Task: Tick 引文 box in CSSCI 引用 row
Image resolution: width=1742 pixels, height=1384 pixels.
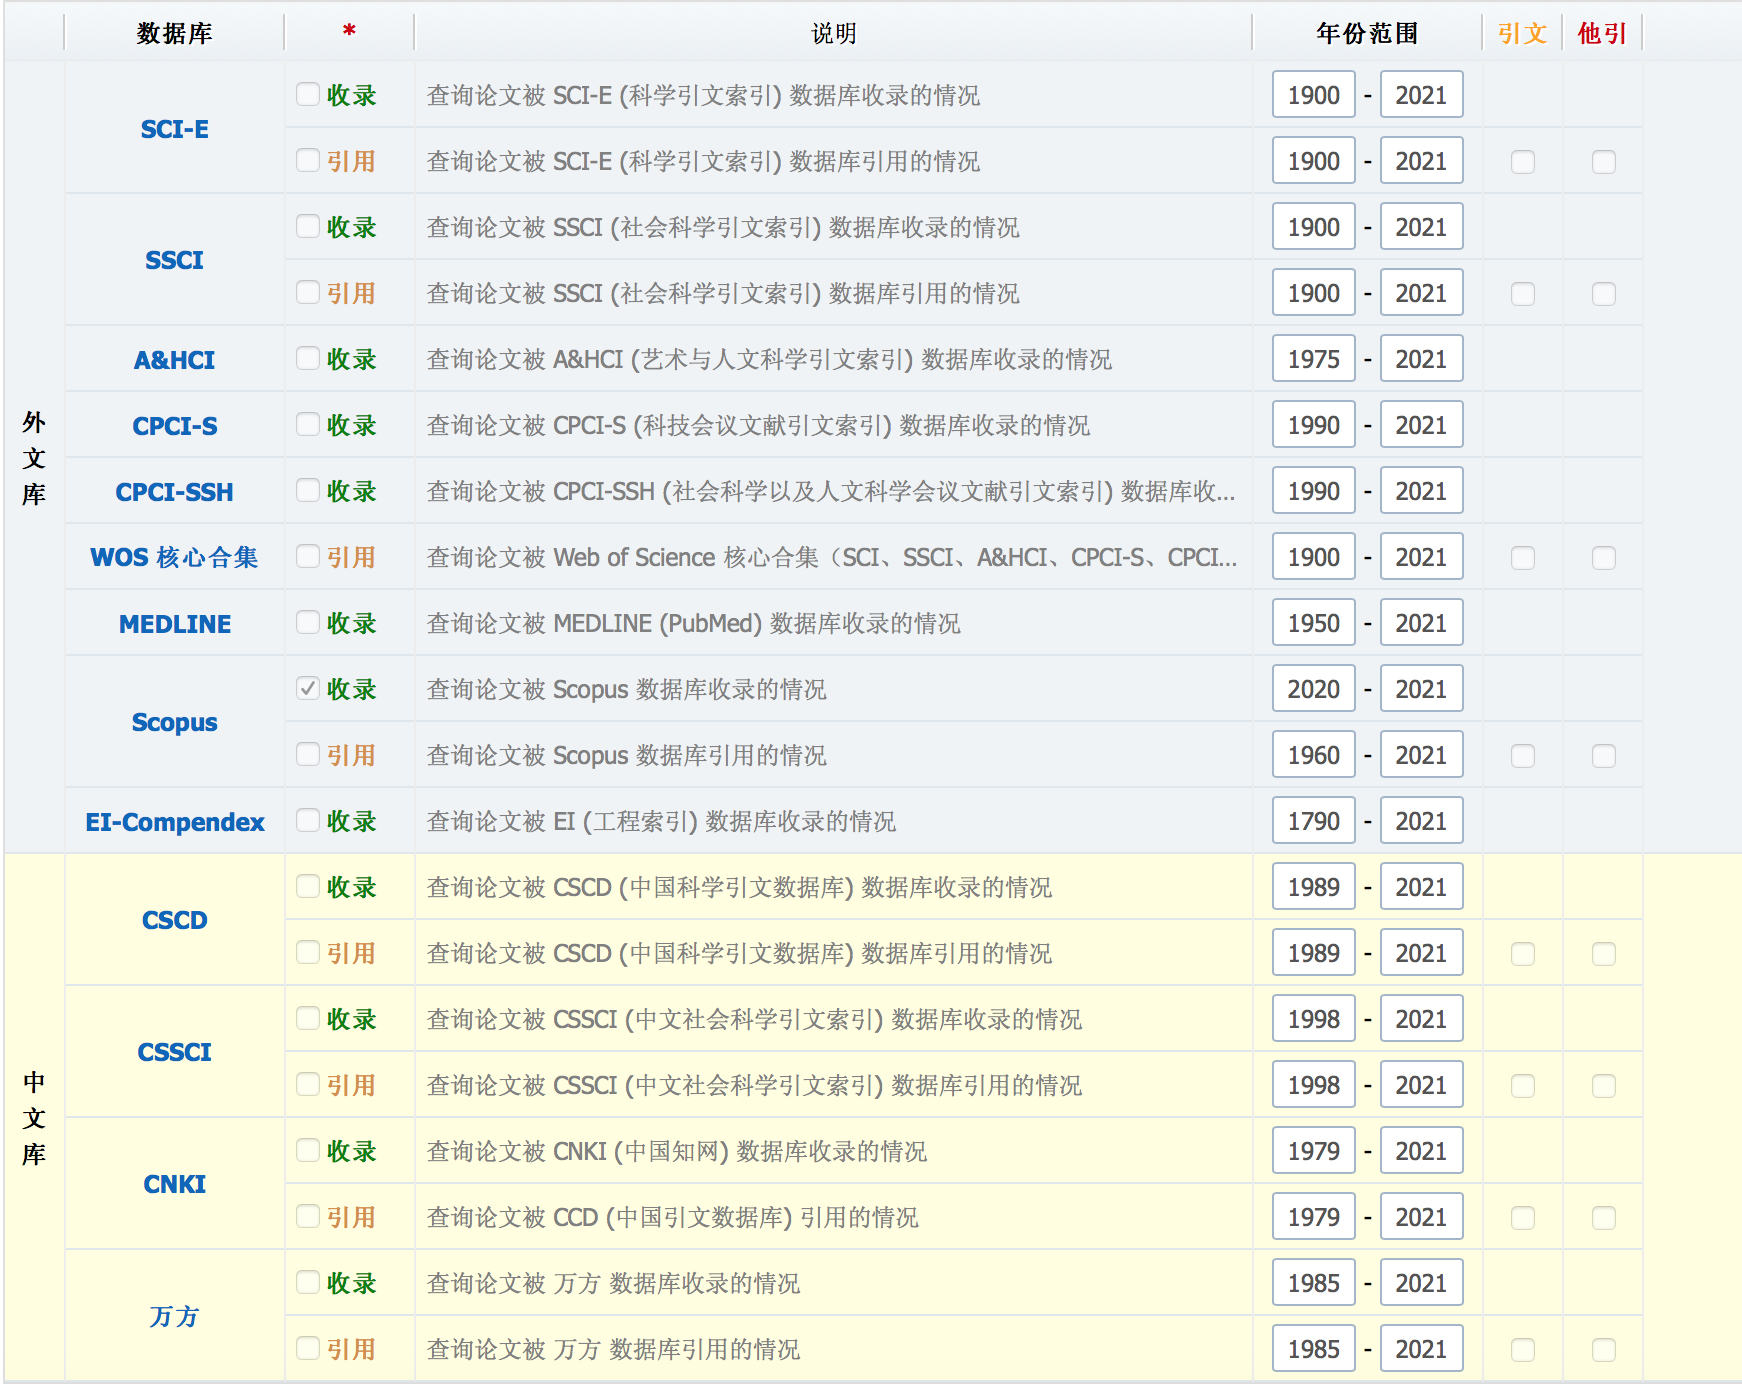Action: [x=1523, y=1086]
